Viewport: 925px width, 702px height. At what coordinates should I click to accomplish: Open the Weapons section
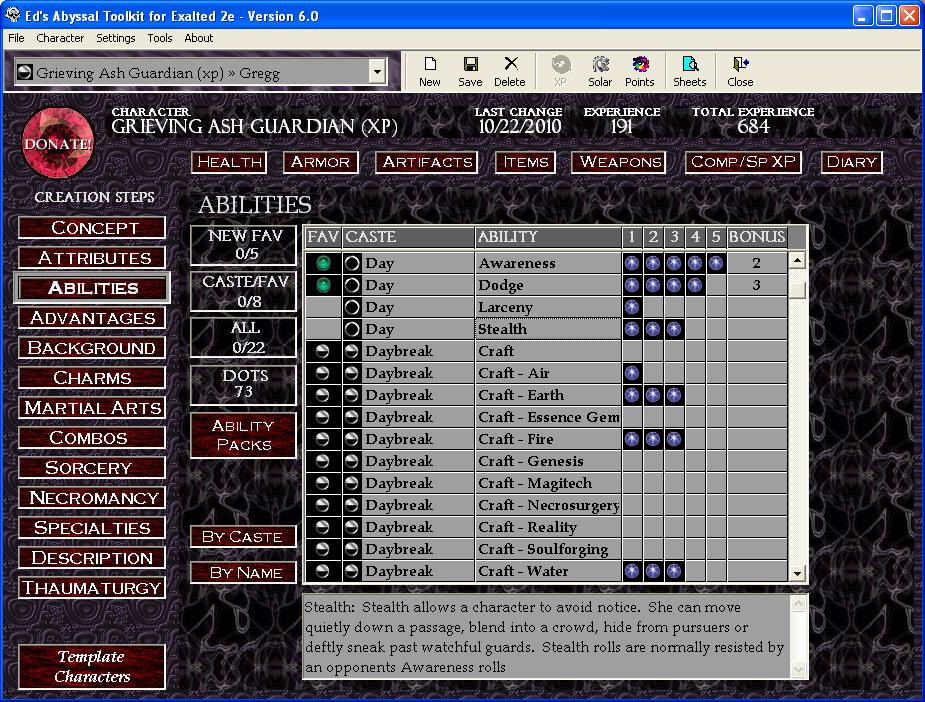click(x=619, y=162)
